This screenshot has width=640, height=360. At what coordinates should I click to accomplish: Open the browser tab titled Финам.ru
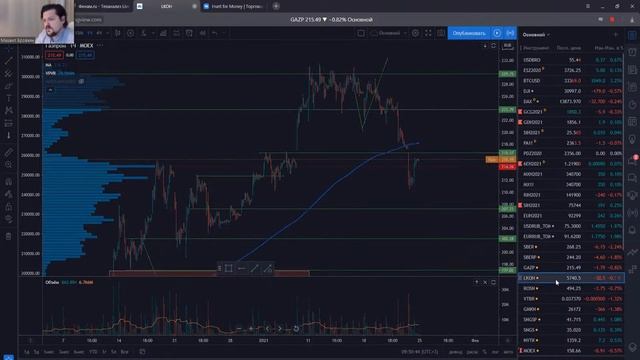(104, 6)
